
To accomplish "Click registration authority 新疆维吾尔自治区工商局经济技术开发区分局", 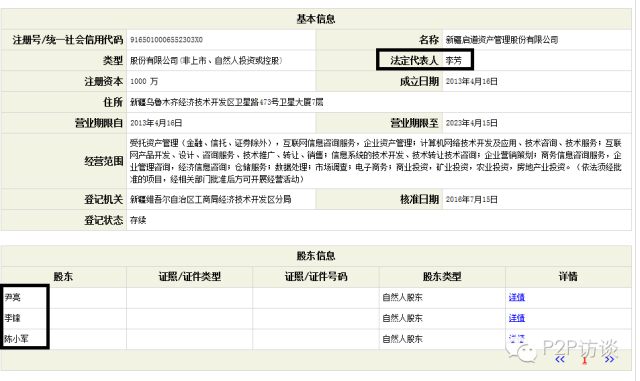I will point(211,200).
